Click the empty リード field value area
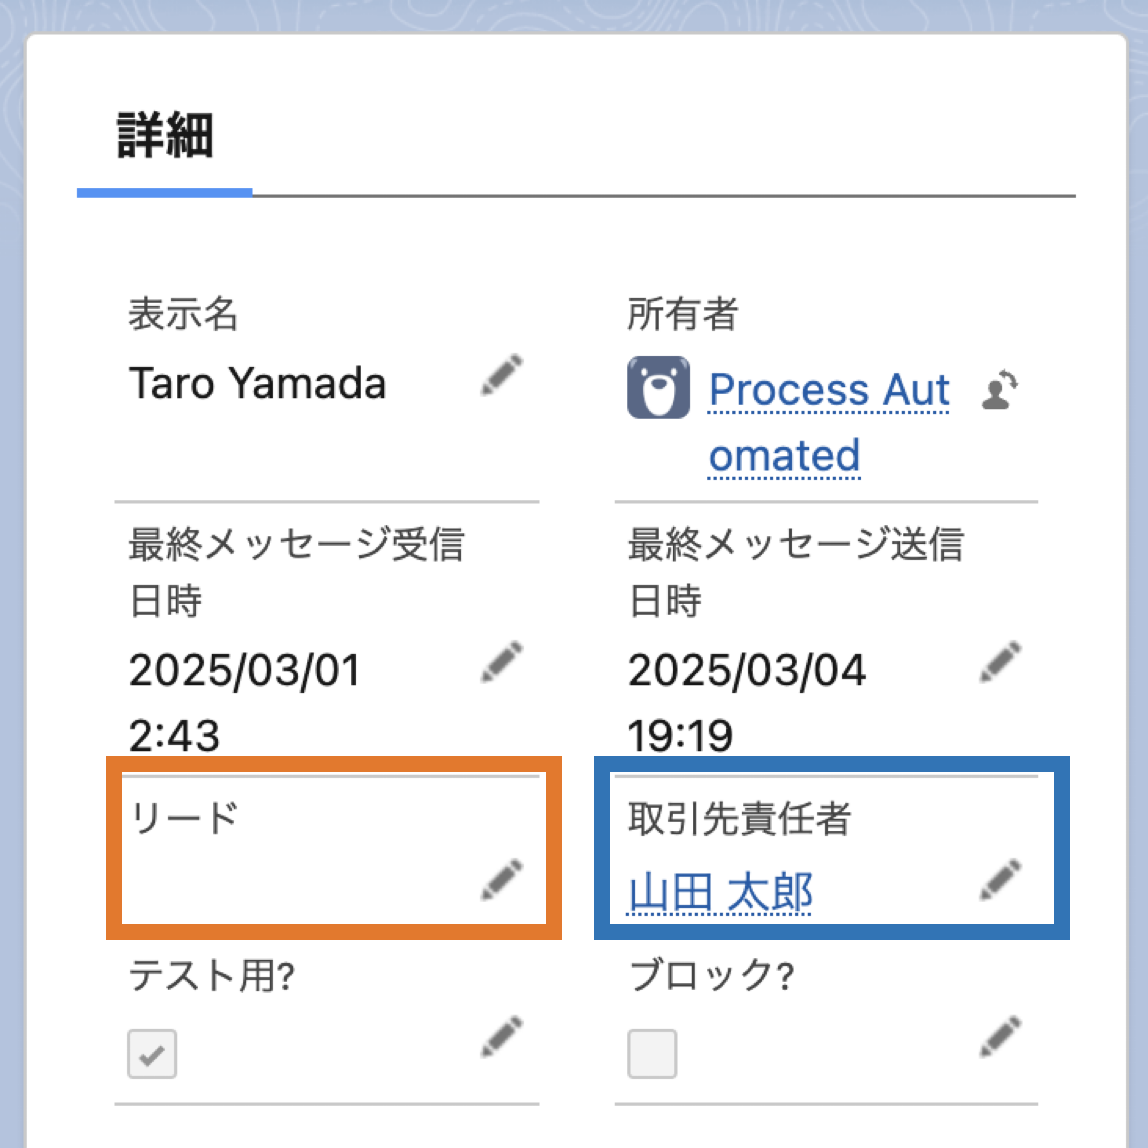This screenshot has height=1148, width=1148. (x=290, y=882)
